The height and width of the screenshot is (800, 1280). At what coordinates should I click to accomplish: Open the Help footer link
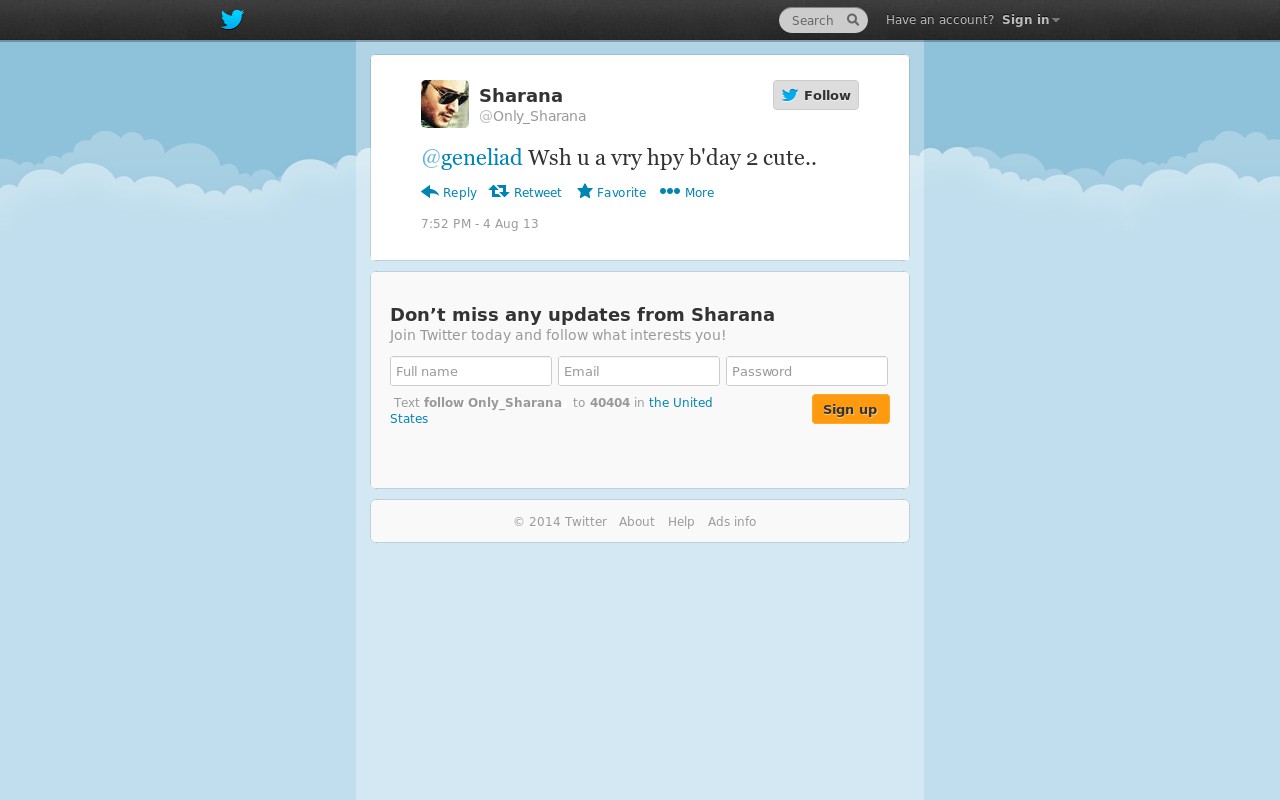click(x=681, y=522)
